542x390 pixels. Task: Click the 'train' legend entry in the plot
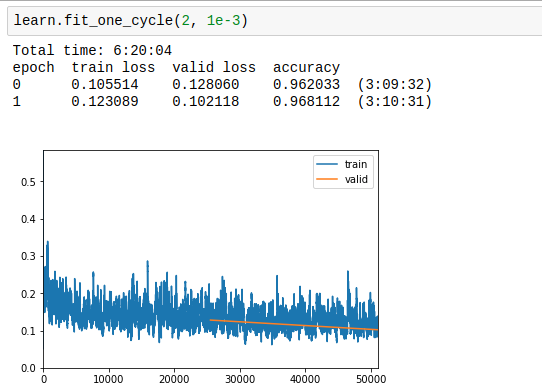coord(356,164)
